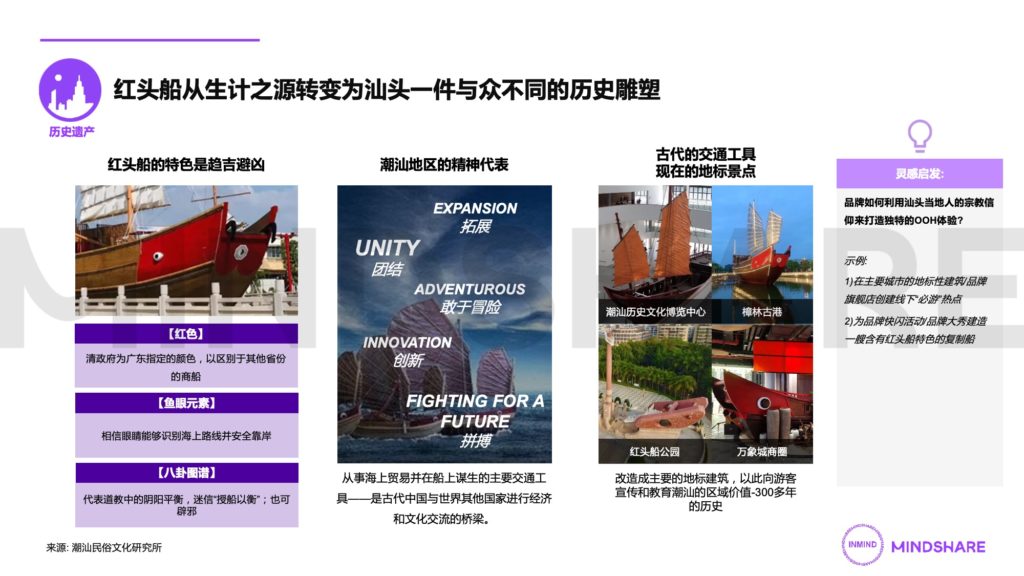Click the 示例: label
Screen dimensions: 1024x576
click(856, 261)
